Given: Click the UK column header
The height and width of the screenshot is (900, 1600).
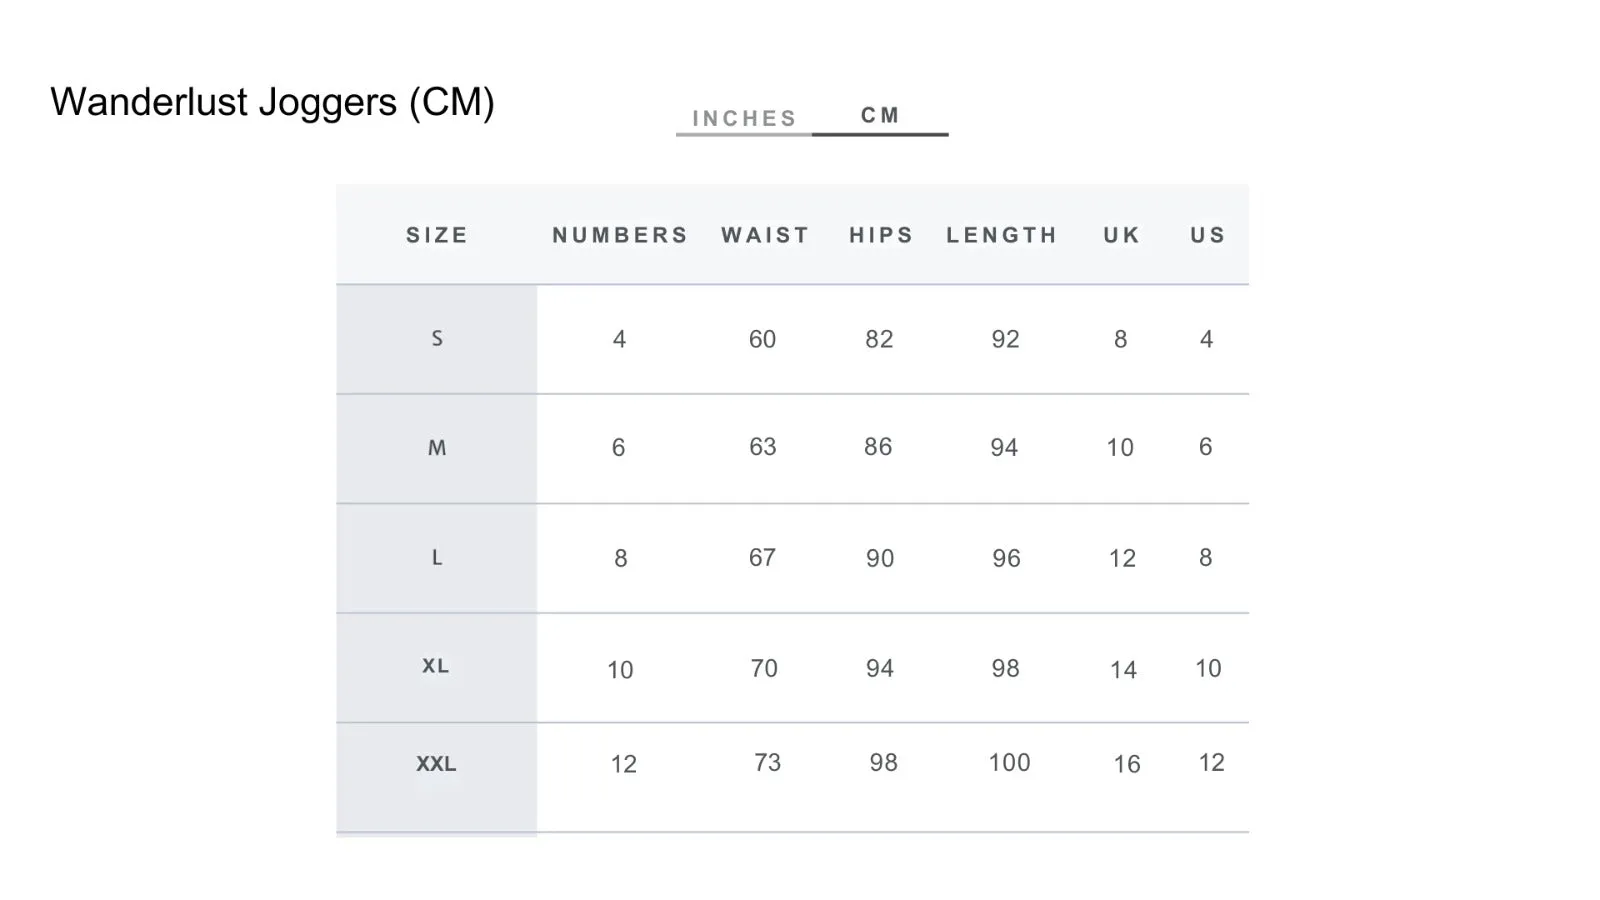Looking at the screenshot, I should point(1122,235).
